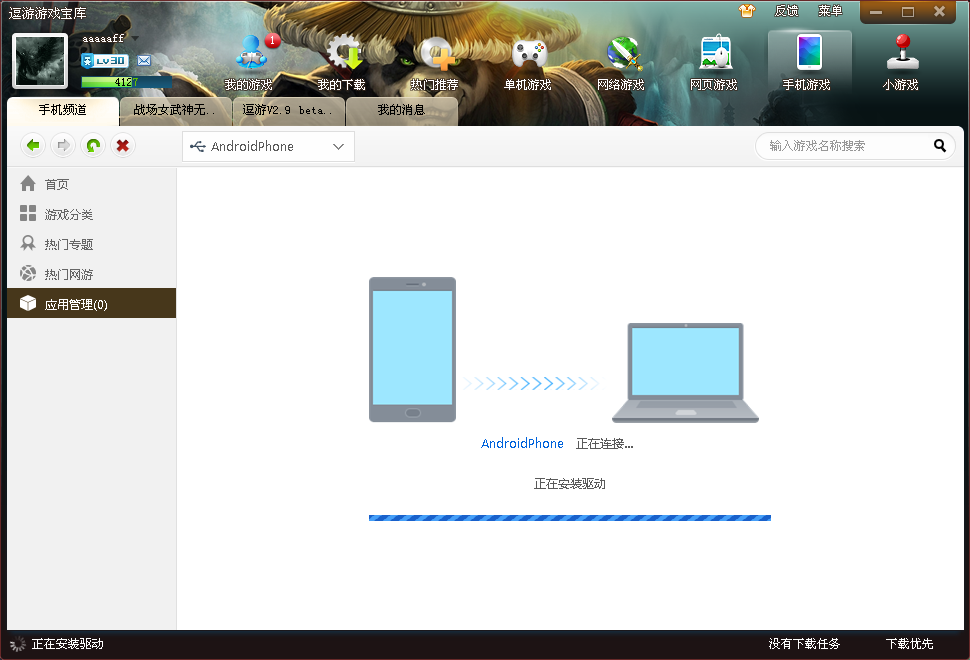
Task: Click the green 4127 experience bar
Action: tap(126, 82)
